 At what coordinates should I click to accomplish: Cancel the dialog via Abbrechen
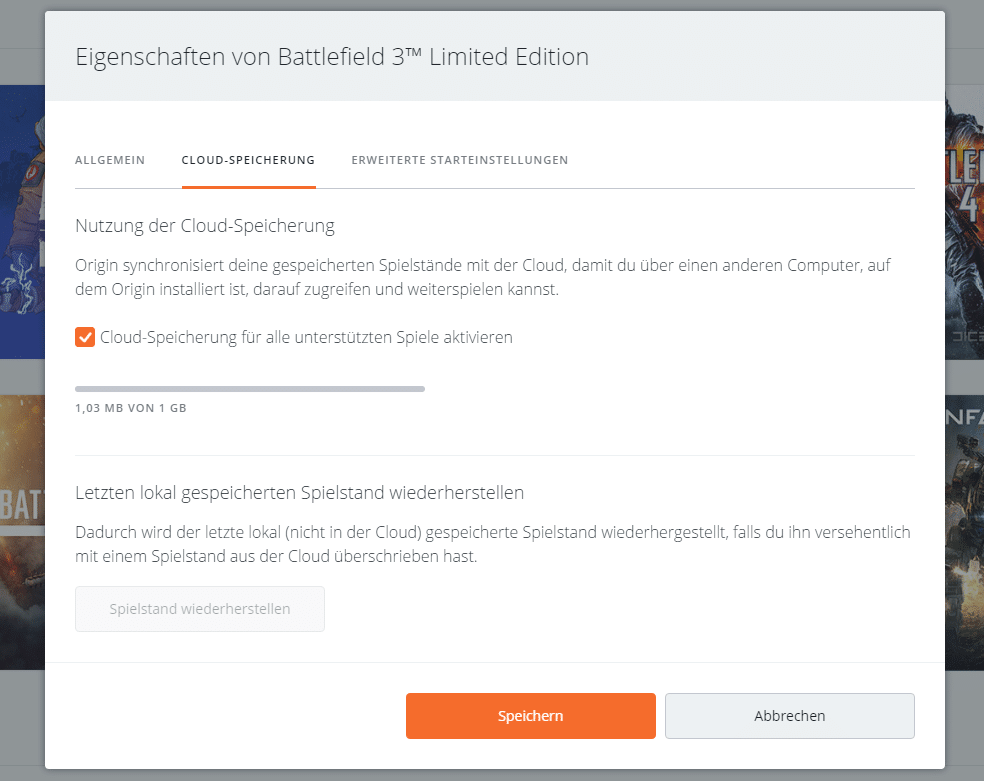(x=789, y=716)
